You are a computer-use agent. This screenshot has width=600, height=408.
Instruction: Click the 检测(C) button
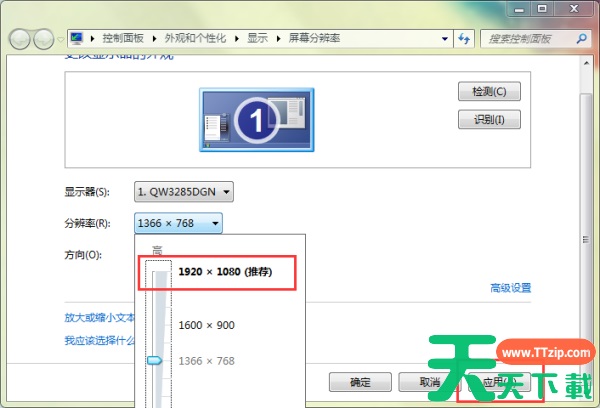[489, 92]
